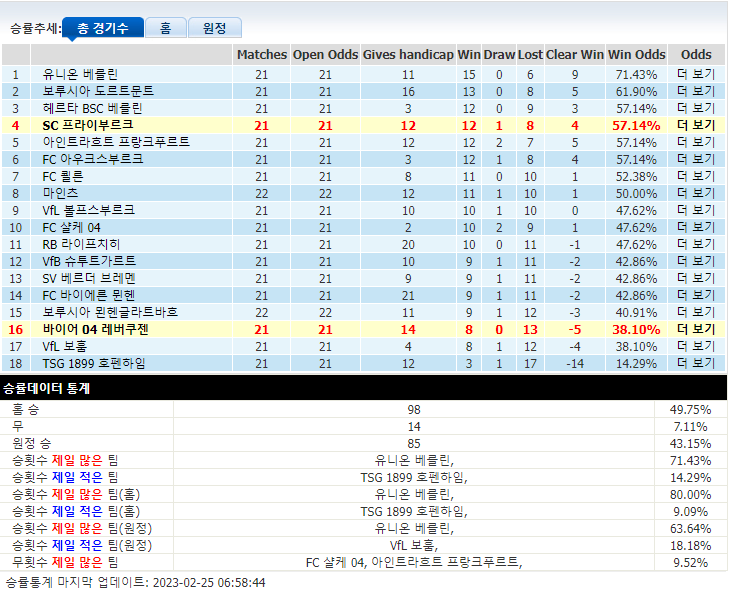
Task: Open 더 보기 for 보루시아 도르트문트
Action: click(696, 91)
